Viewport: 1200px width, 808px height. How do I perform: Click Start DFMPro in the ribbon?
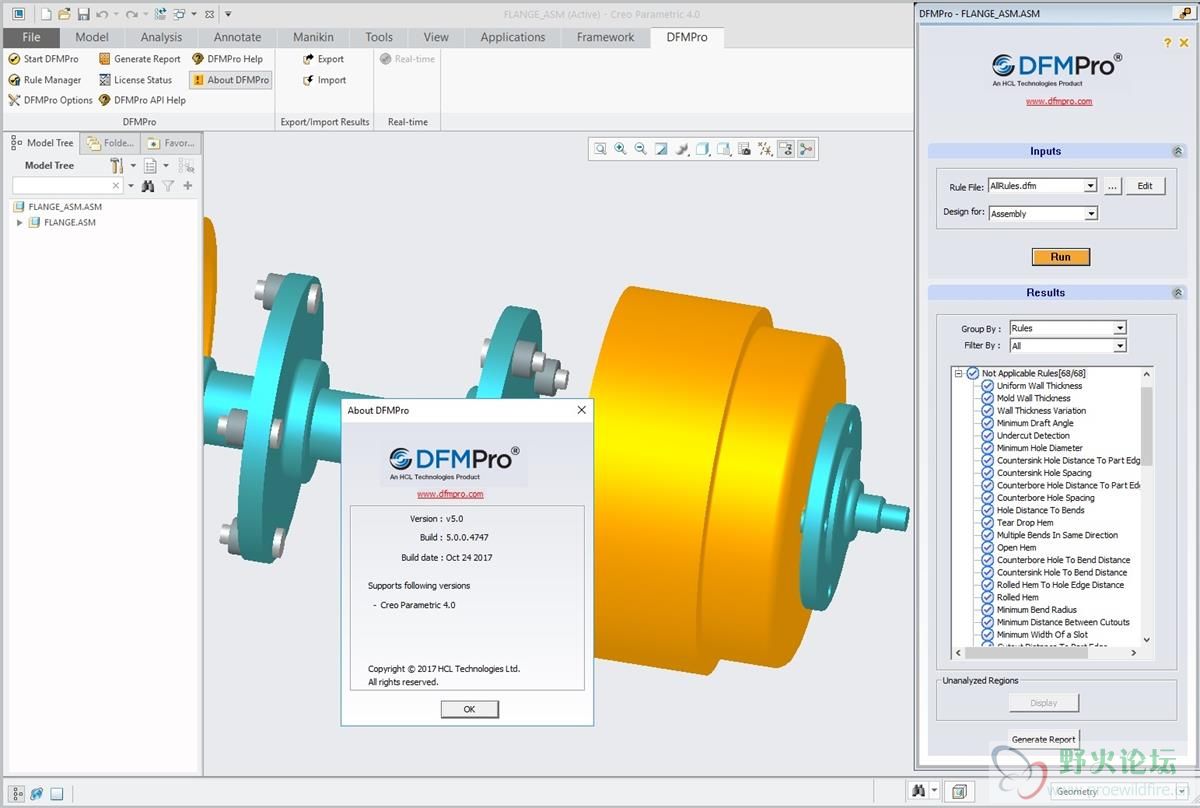44,59
